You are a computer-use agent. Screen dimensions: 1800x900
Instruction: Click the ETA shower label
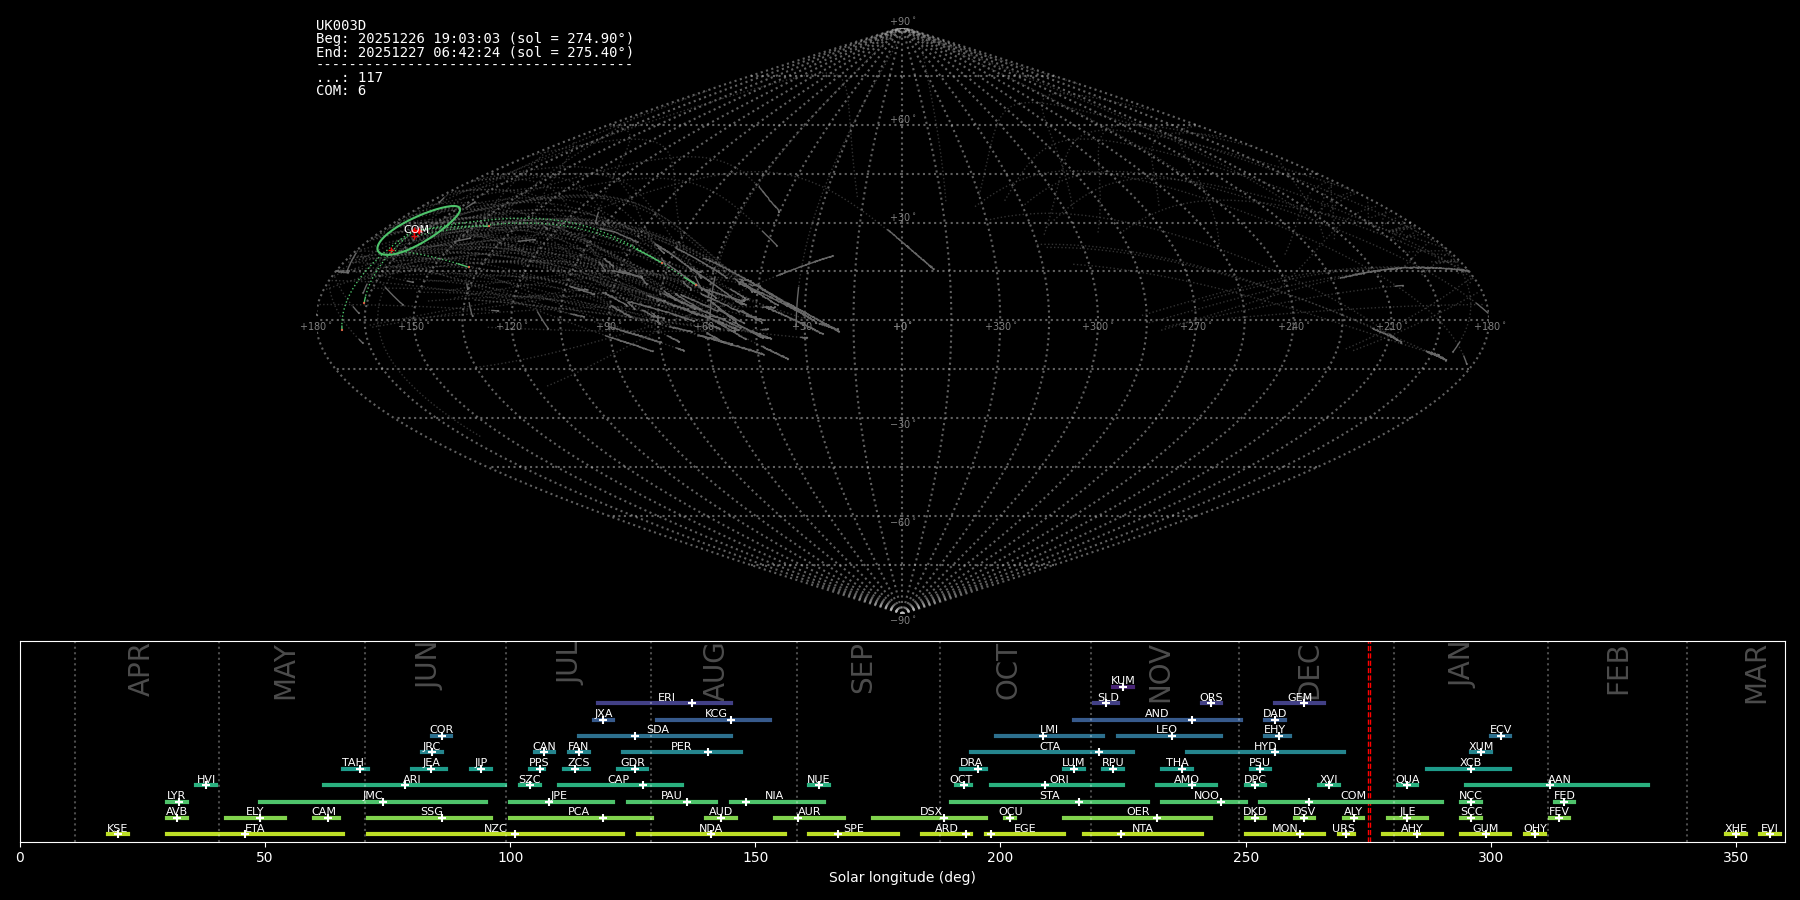click(x=255, y=829)
